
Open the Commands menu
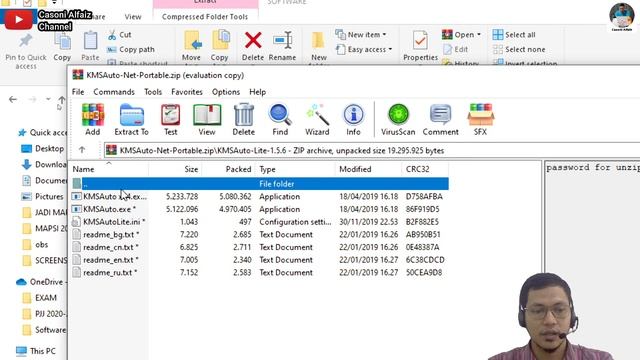coord(114,92)
